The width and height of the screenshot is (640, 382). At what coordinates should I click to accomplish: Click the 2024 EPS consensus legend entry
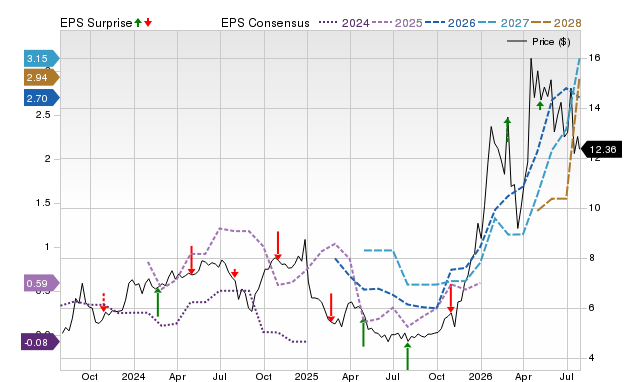[x=344, y=23]
